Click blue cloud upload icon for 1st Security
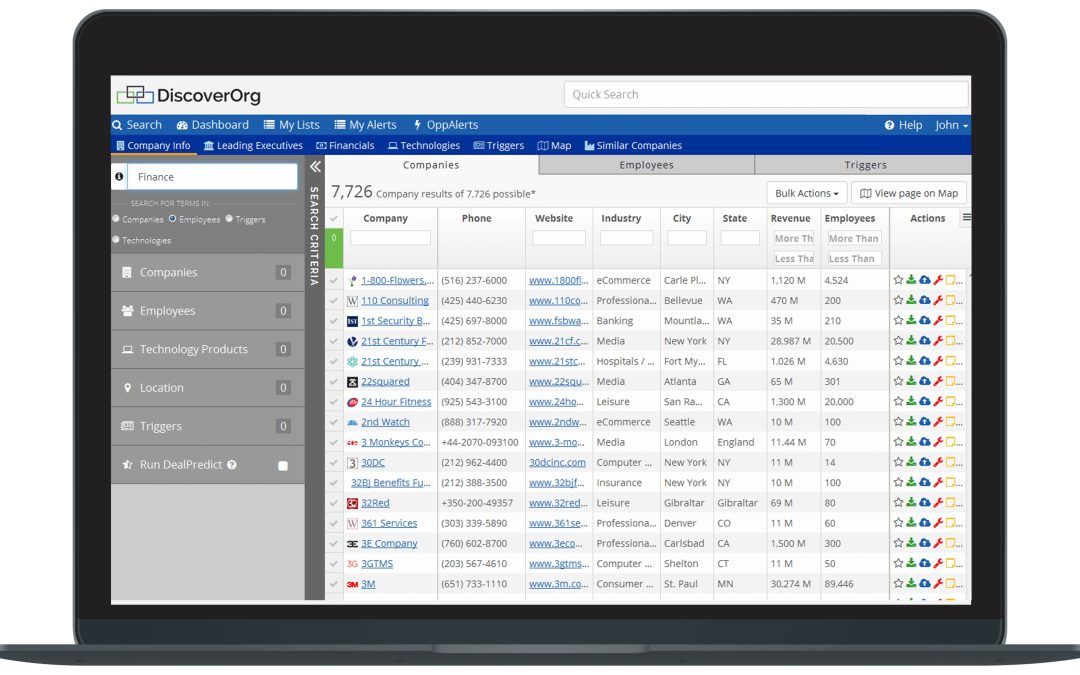Screen dimensions: 1080x675 click(x=925, y=320)
